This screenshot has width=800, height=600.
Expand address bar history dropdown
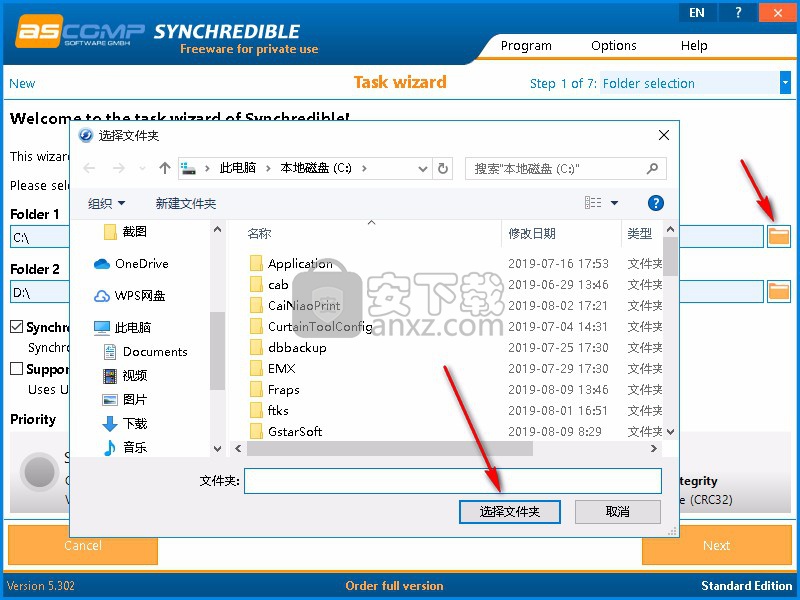(422, 168)
